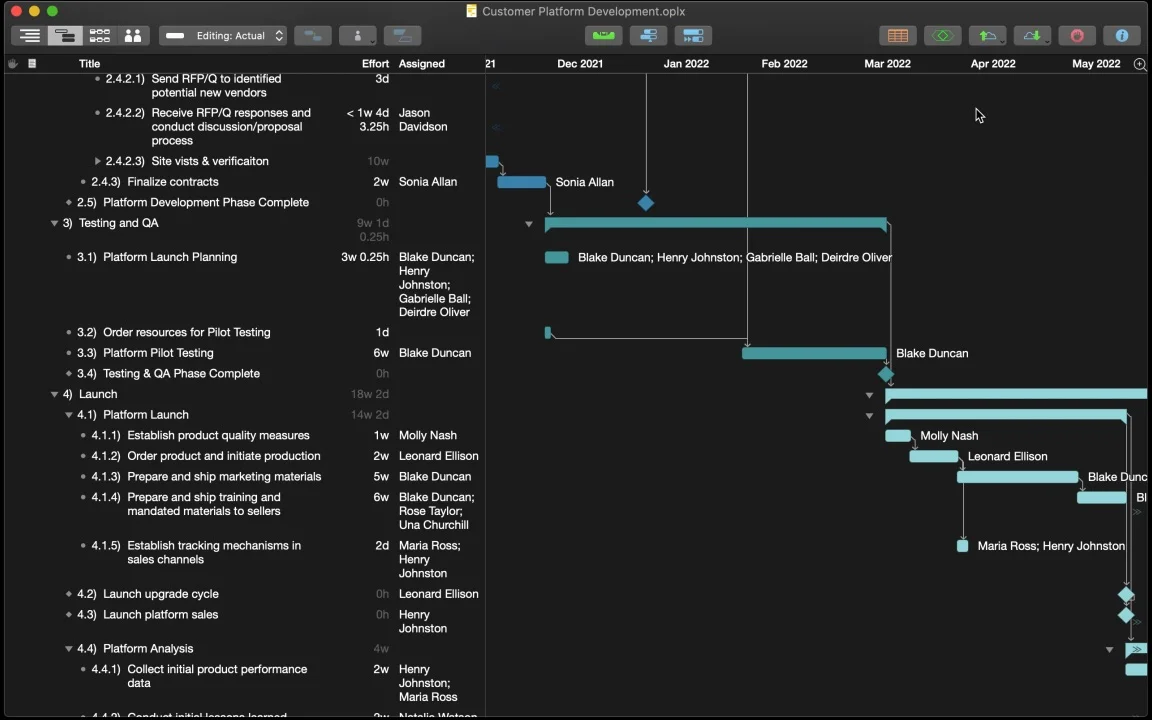Switch to the Task outline view

(x=29, y=35)
